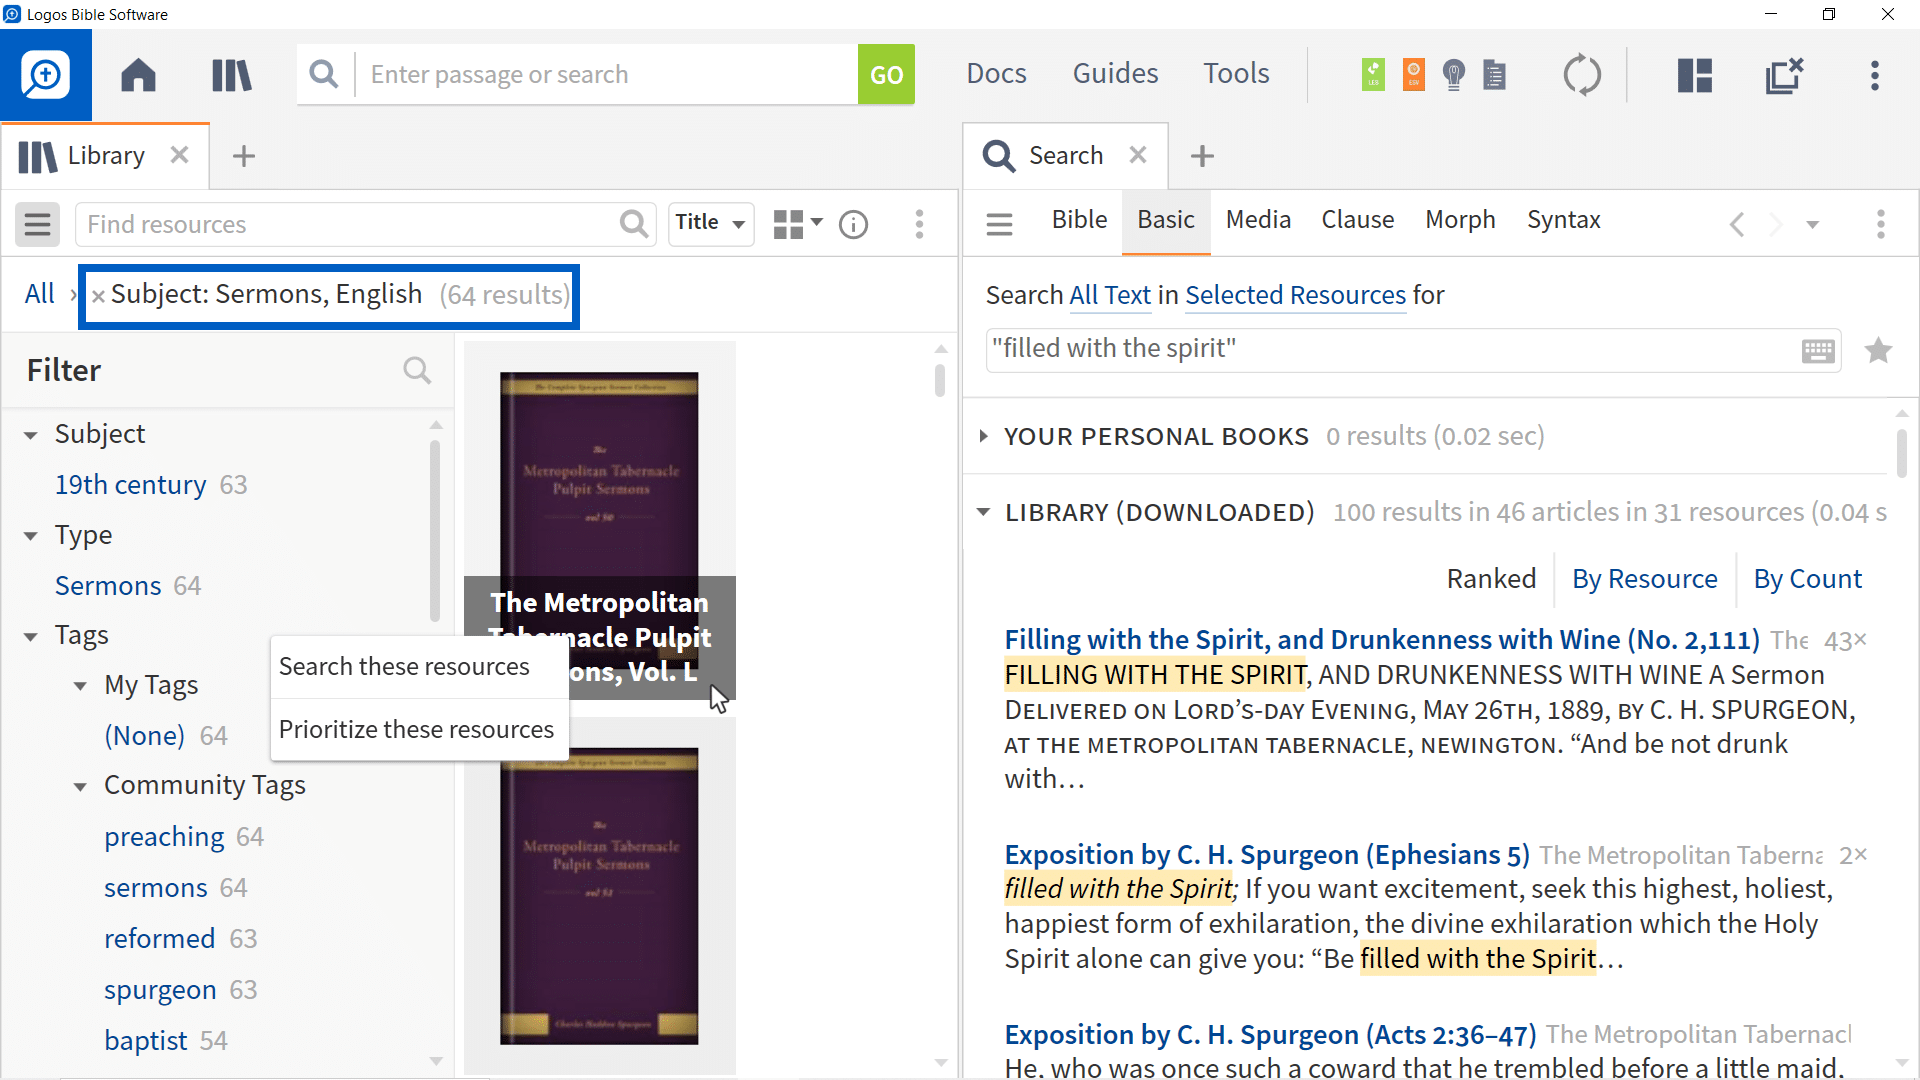
Task: Open the main application kebab menu
Action: click(x=1875, y=75)
